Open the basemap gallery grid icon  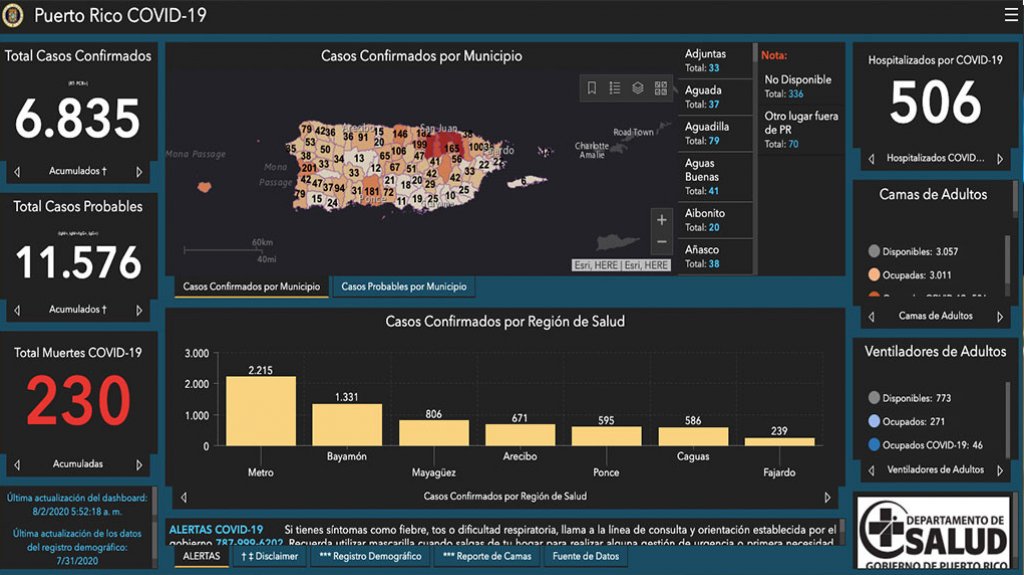[661, 88]
